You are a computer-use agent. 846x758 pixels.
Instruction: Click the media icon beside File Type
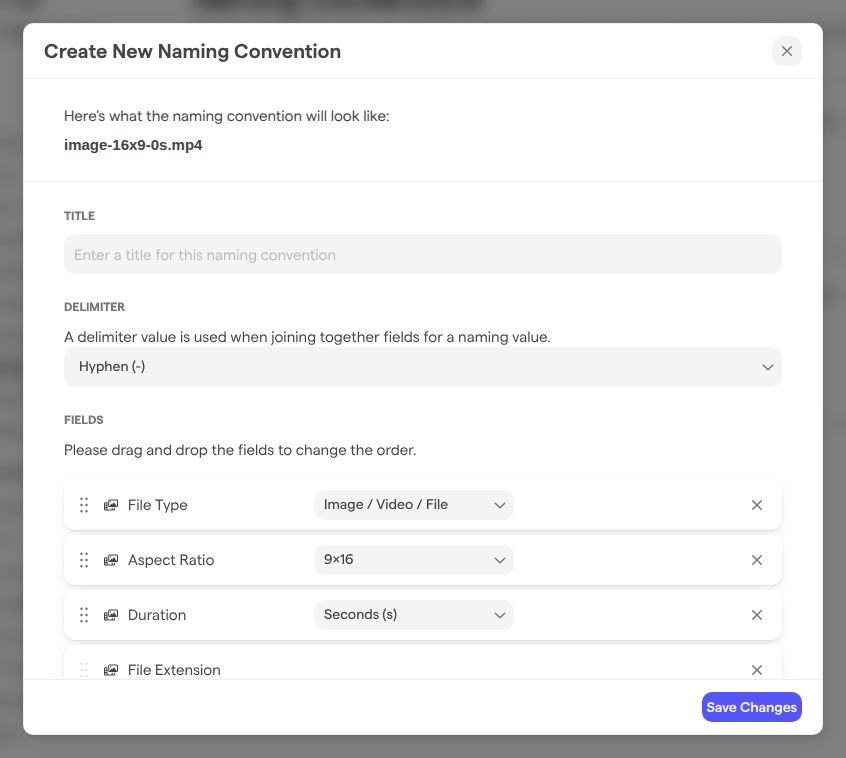[x=111, y=505]
